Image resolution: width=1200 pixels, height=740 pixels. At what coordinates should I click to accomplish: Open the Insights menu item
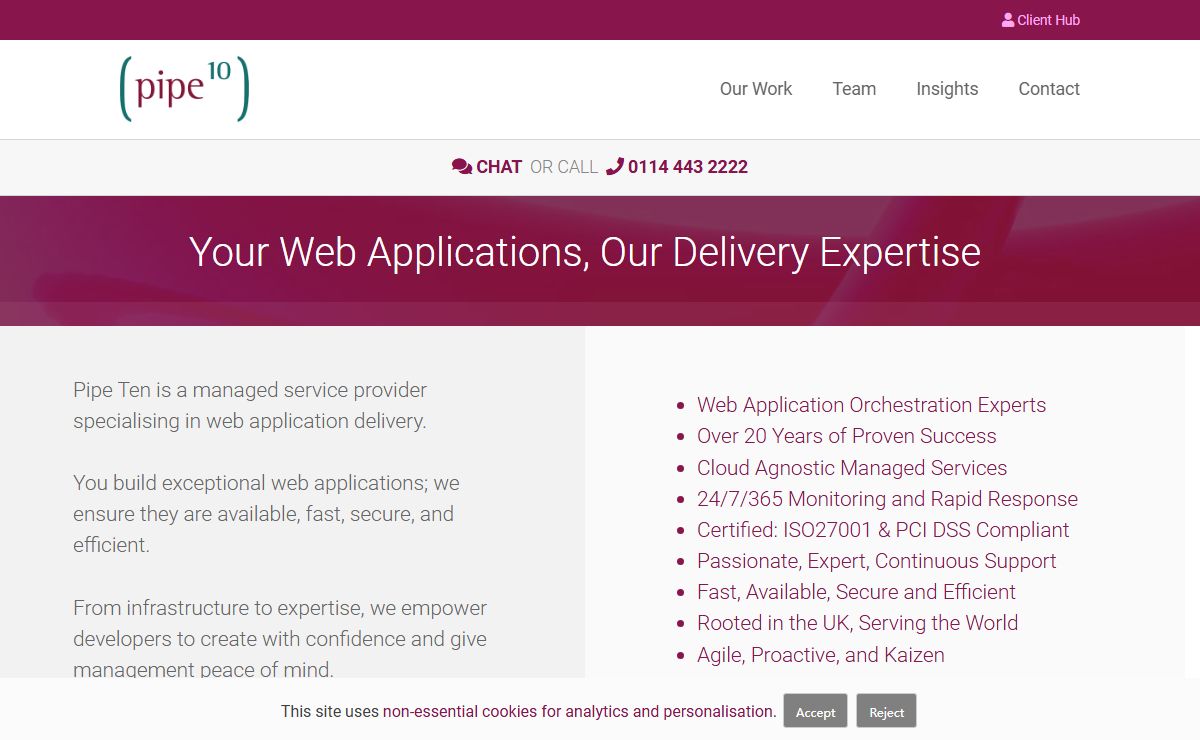click(x=947, y=89)
